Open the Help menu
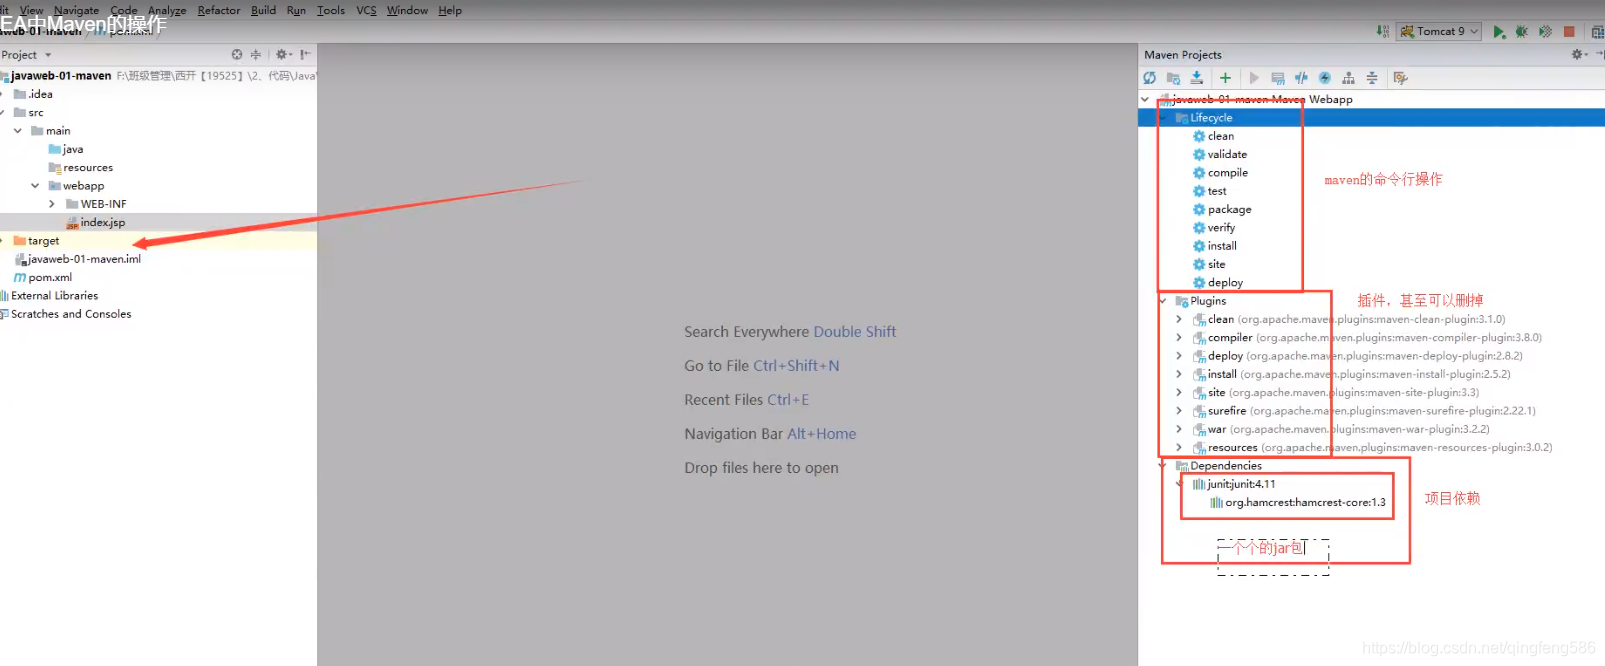The height and width of the screenshot is (666, 1605). 450,10
